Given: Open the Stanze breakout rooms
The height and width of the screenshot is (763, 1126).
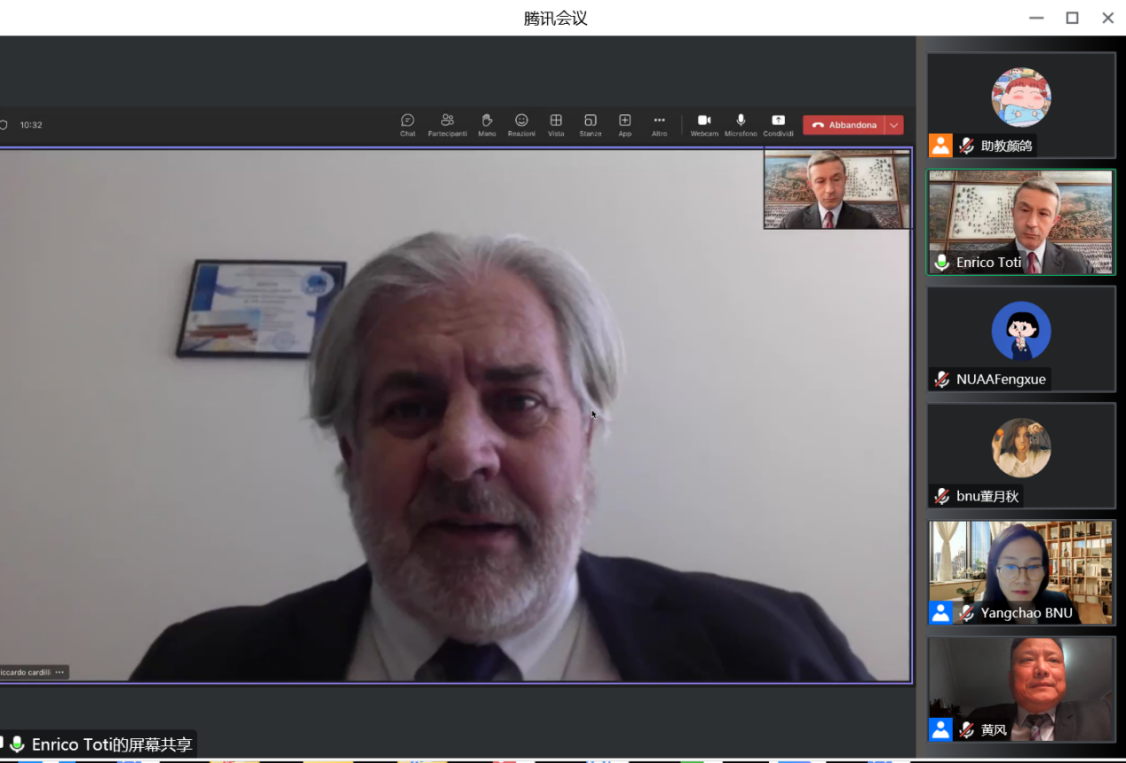Looking at the screenshot, I should [590, 124].
